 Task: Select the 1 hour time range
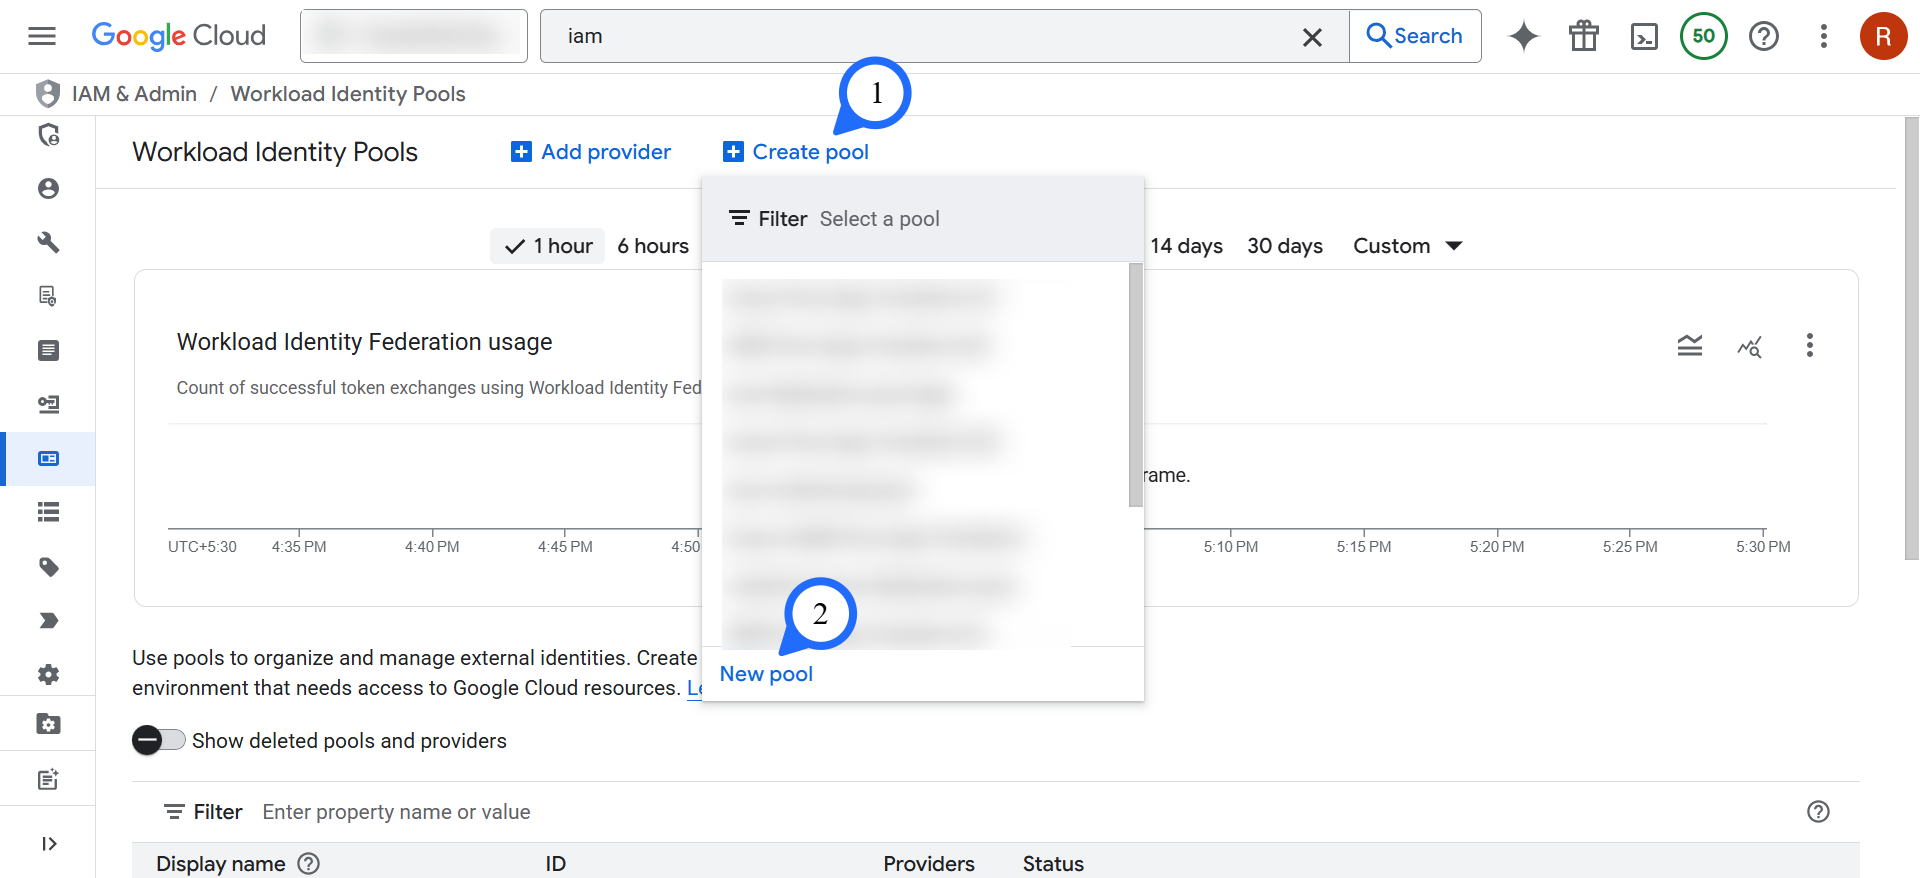(x=548, y=246)
